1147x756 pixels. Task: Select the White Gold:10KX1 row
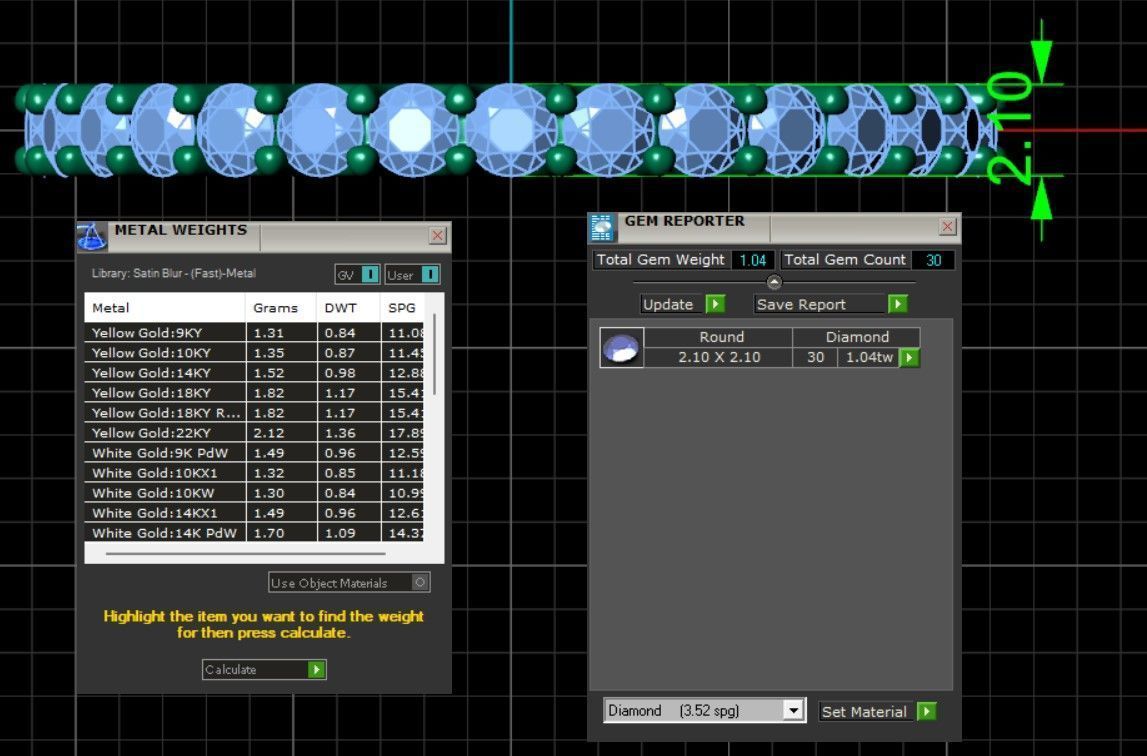[x=254, y=473]
